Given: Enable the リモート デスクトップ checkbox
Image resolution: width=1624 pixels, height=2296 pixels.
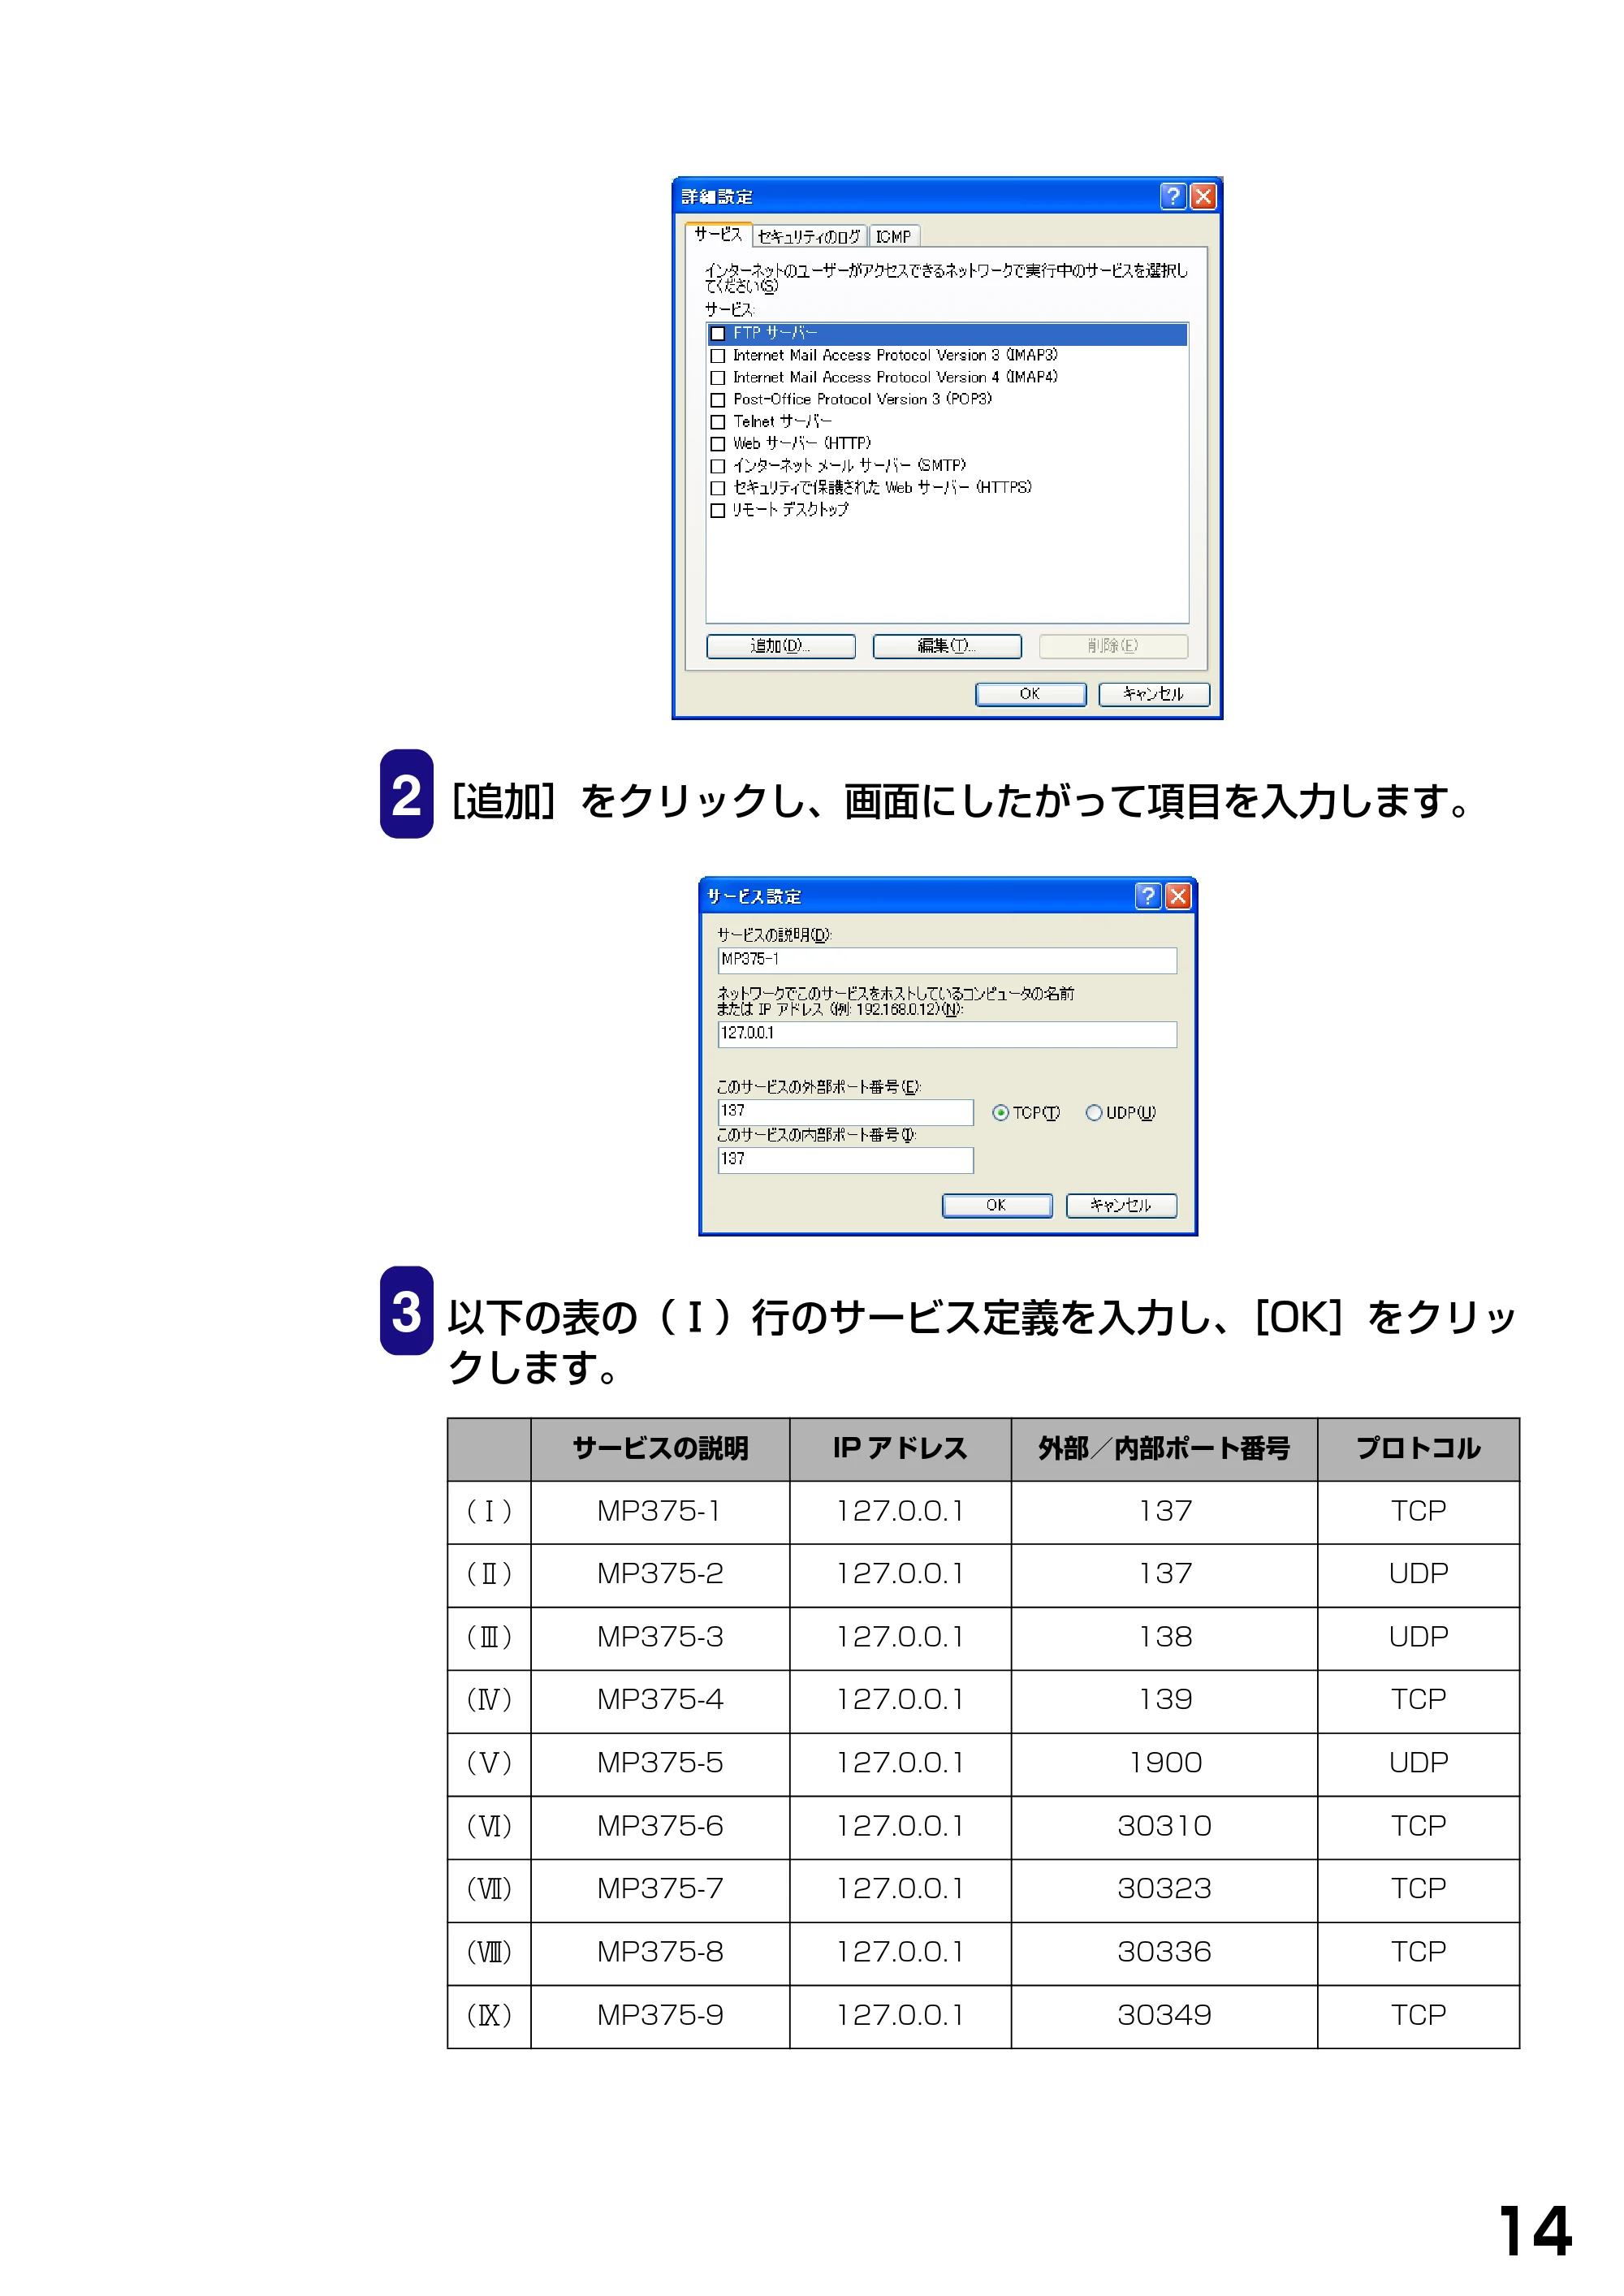Looking at the screenshot, I should click(717, 510).
